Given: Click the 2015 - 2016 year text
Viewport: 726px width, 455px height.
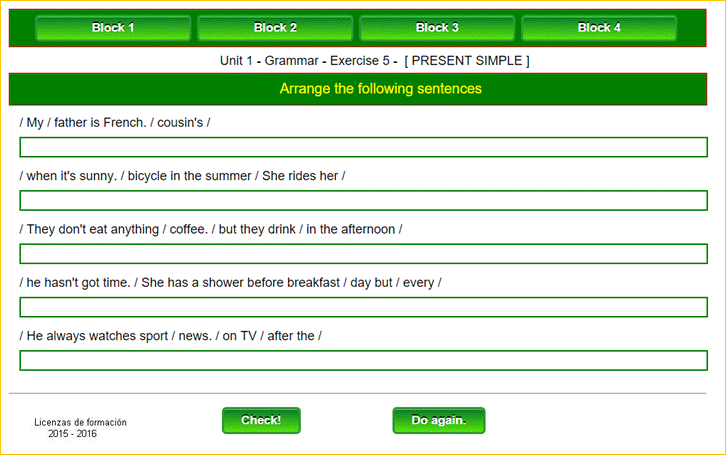Looking at the screenshot, I should (x=72, y=434).
